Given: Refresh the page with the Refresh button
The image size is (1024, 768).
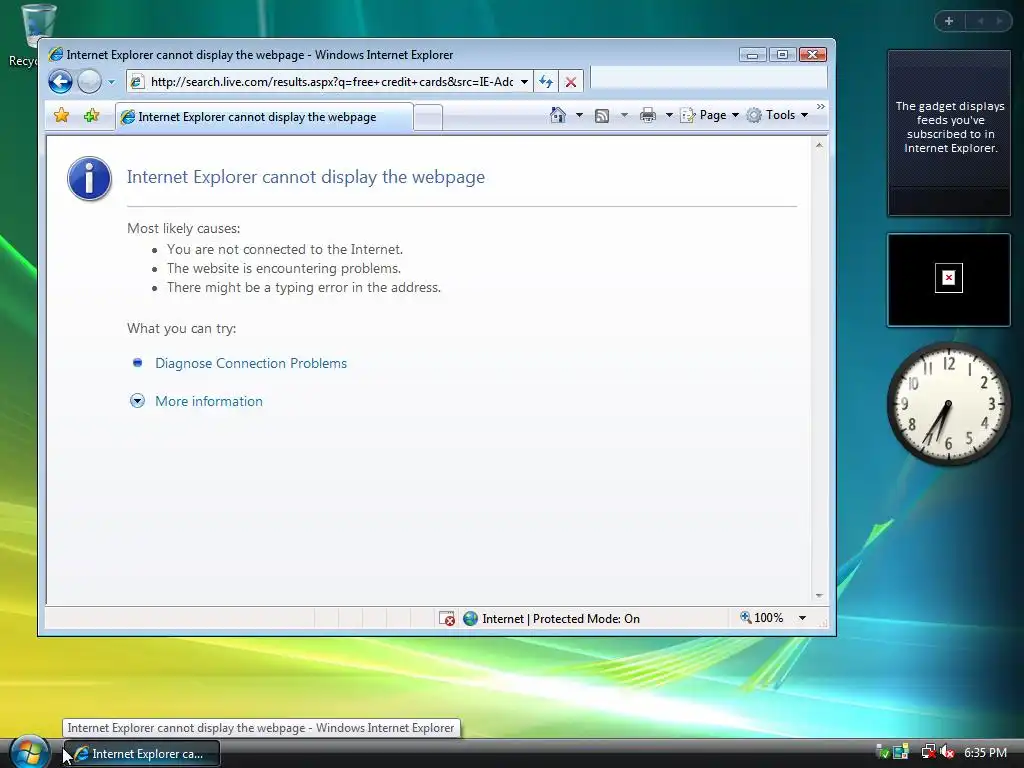Looking at the screenshot, I should coord(546,82).
